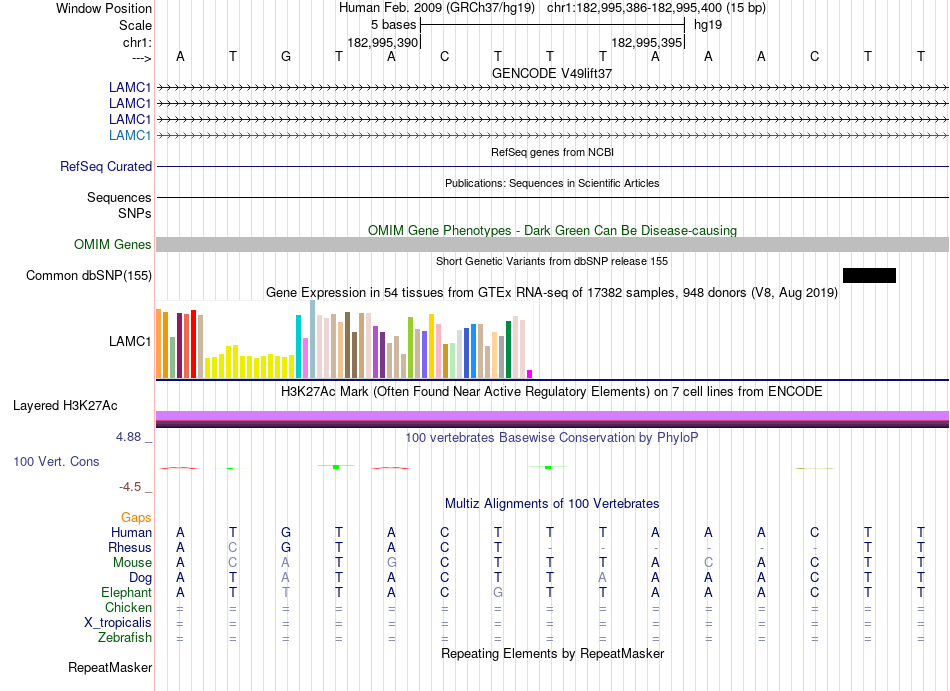
Task: Select the black dbSNP variant block
Action: click(x=869, y=276)
